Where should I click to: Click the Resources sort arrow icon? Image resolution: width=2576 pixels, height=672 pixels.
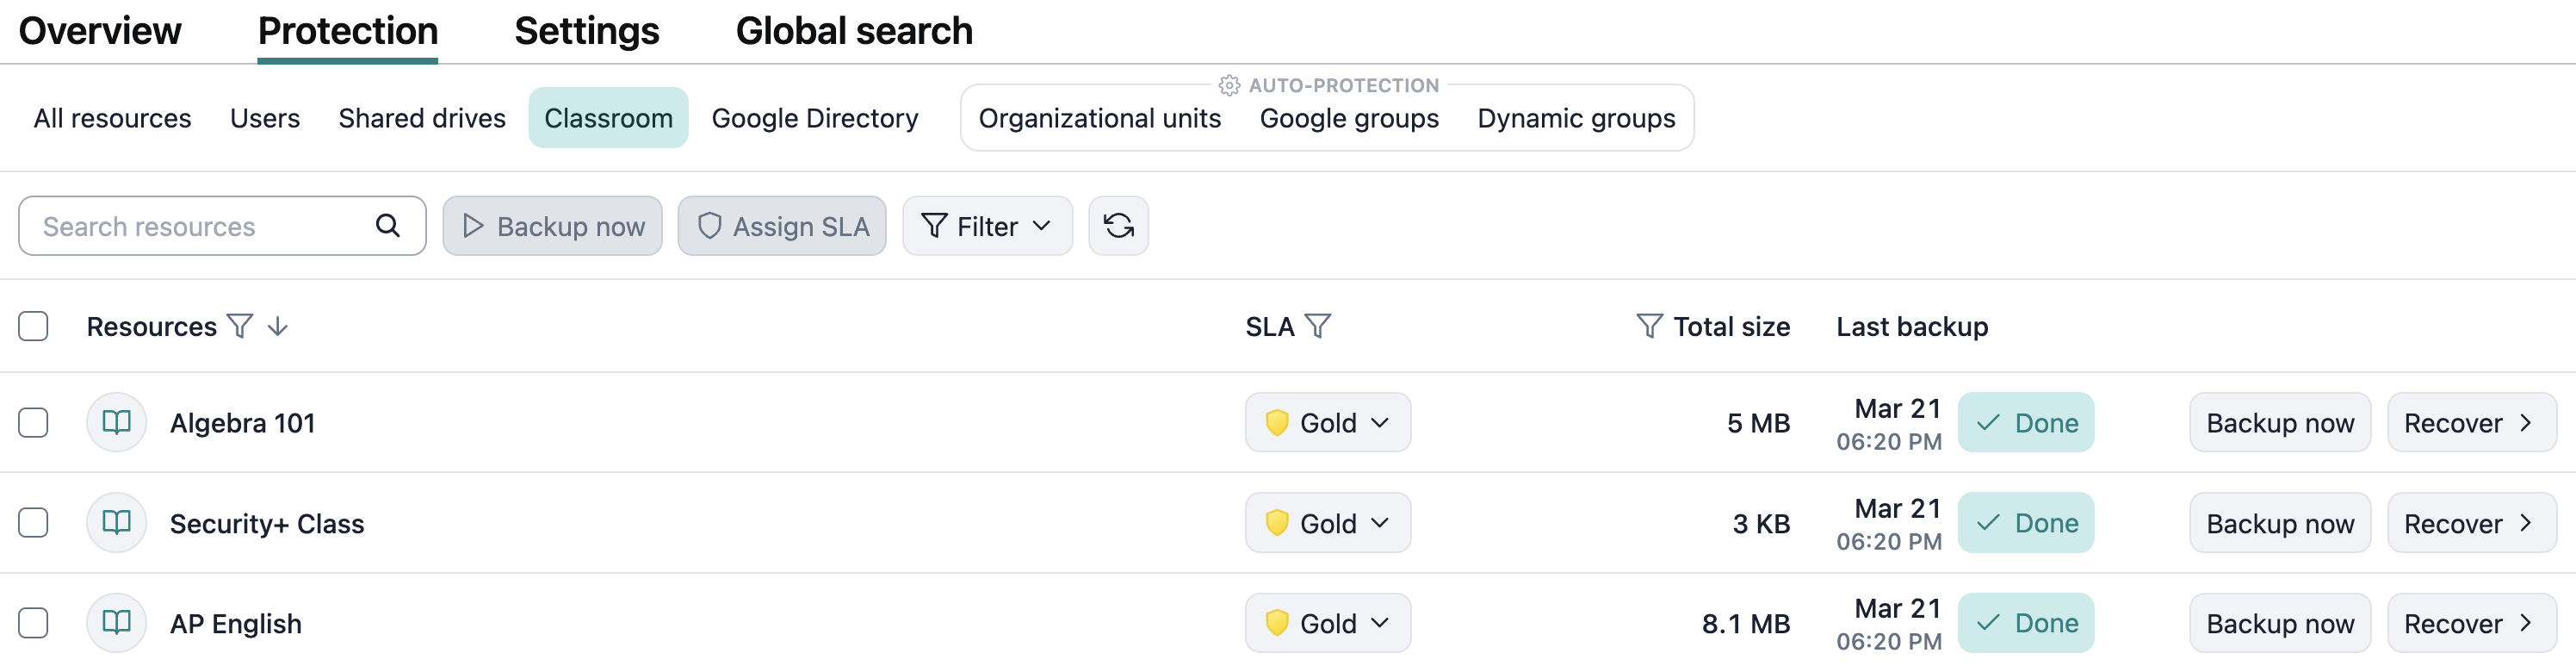pos(278,327)
